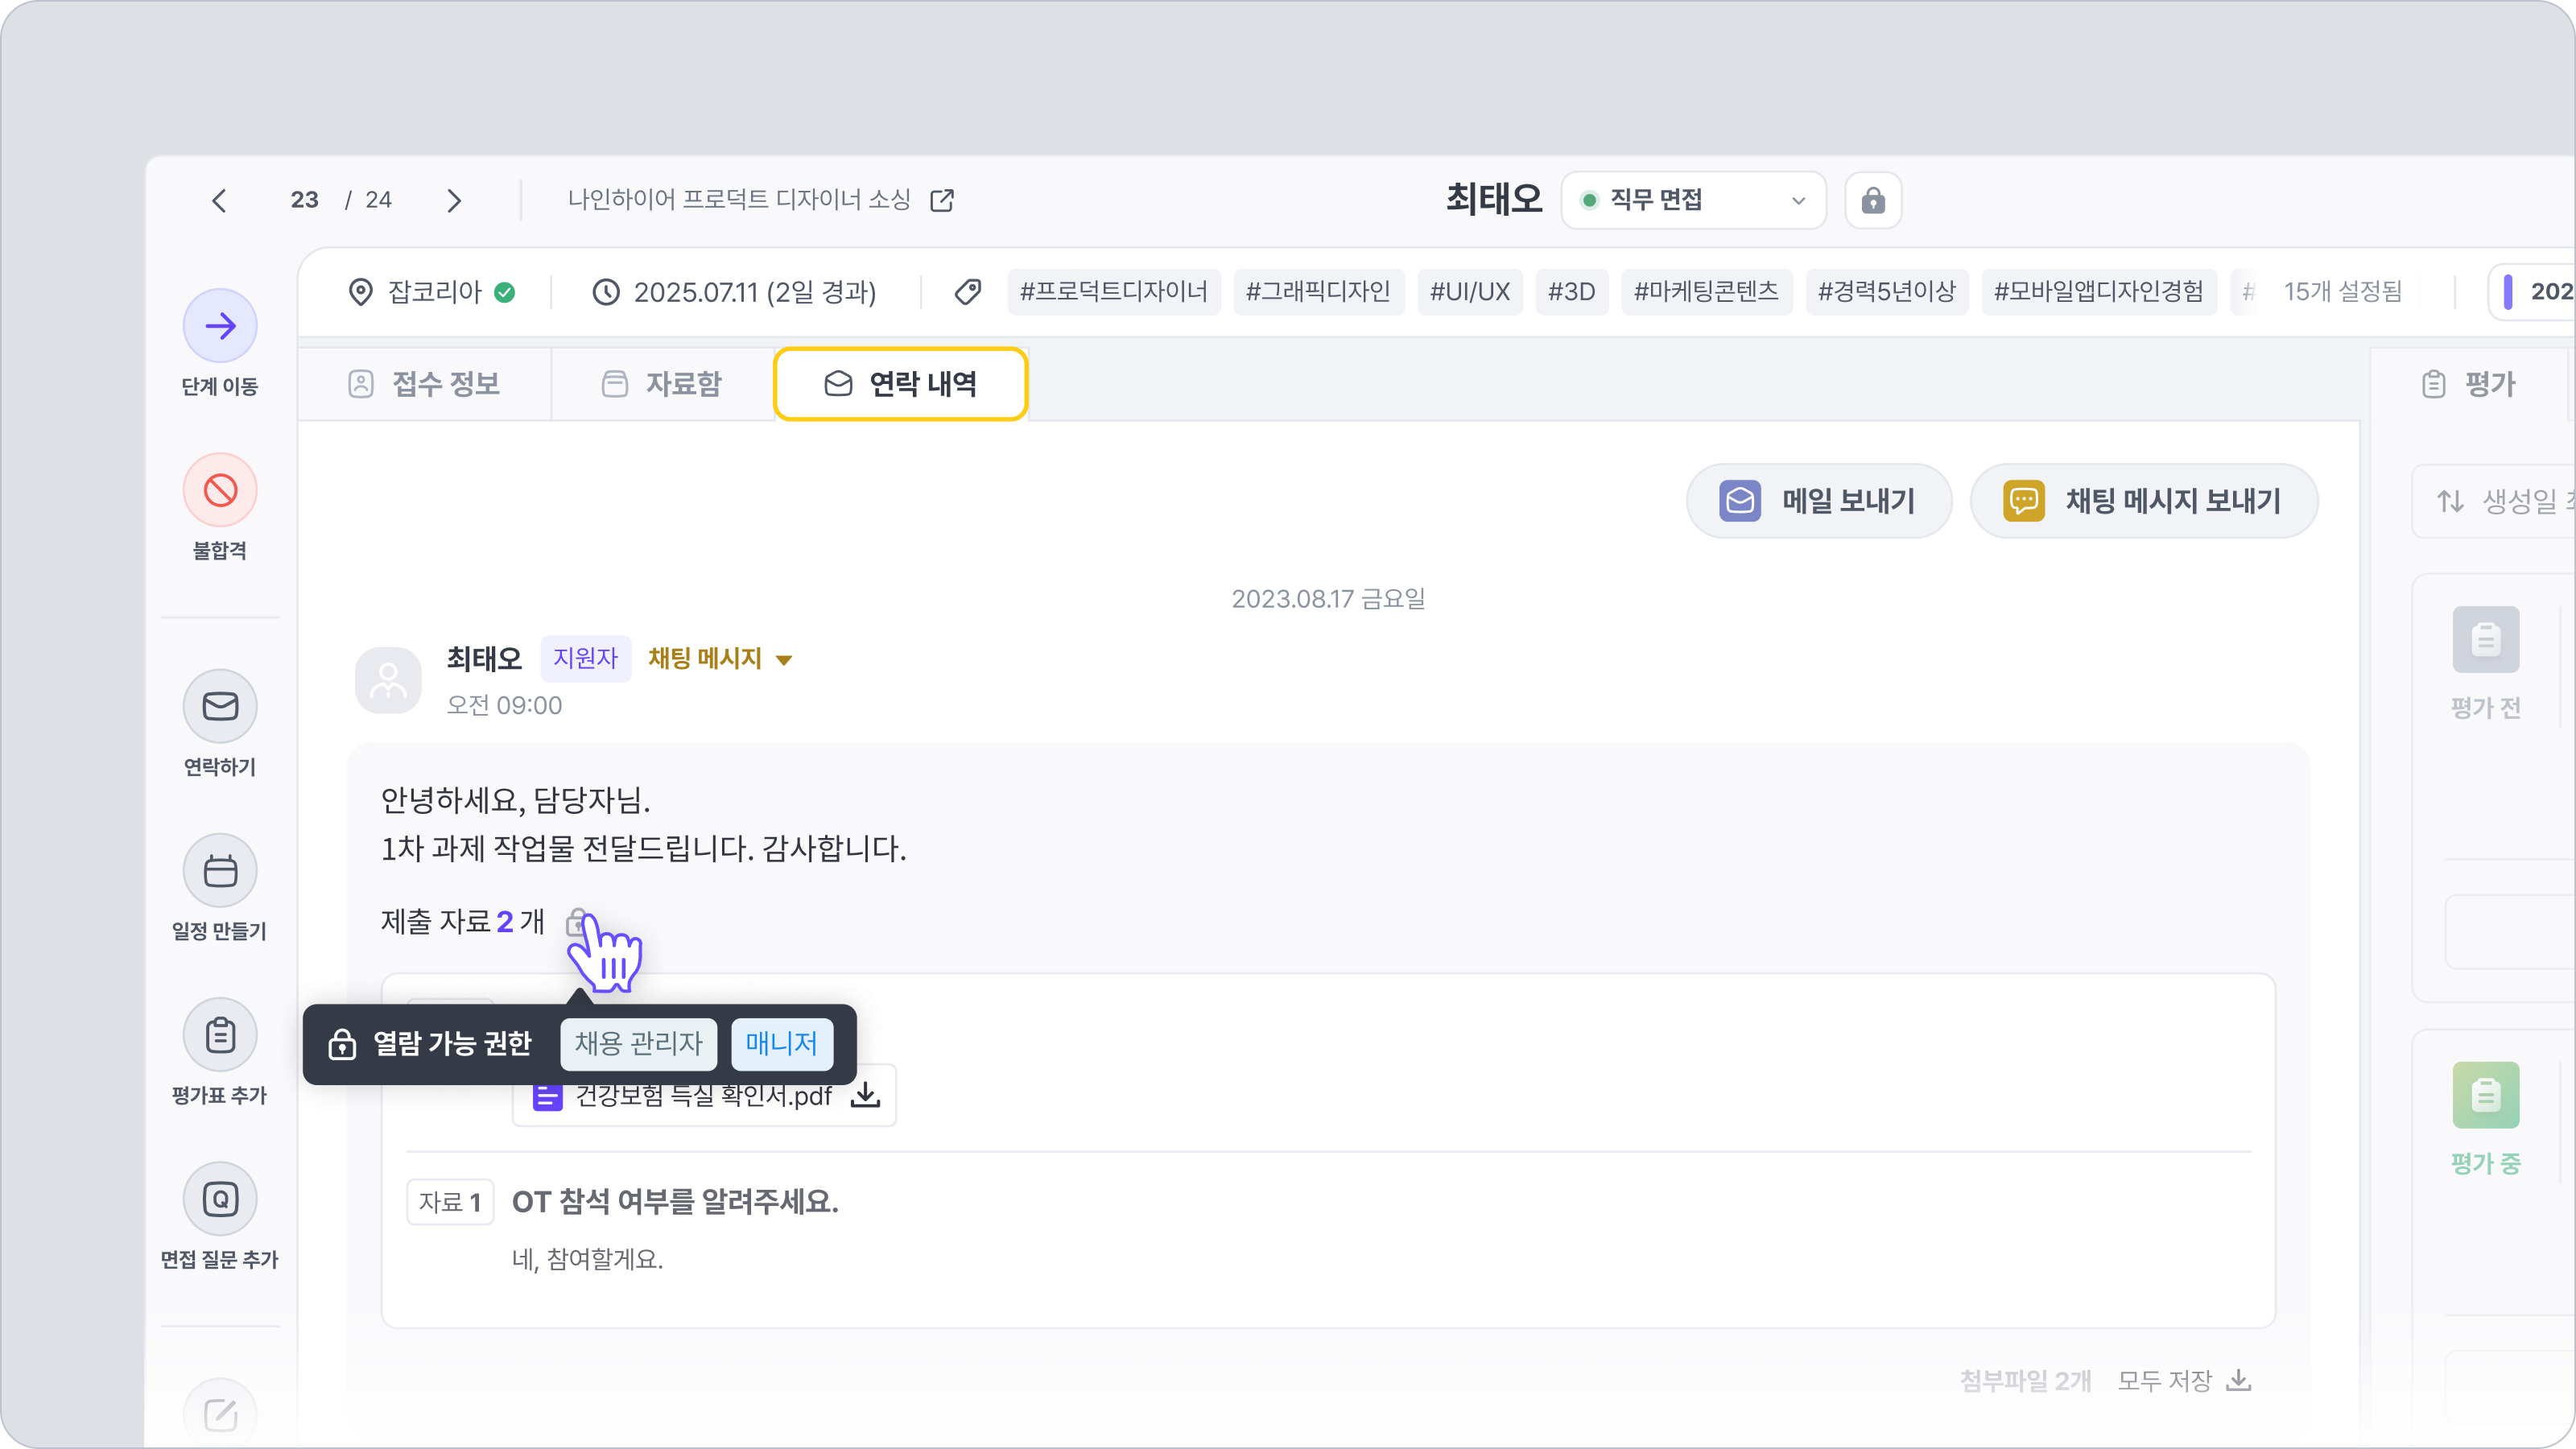The width and height of the screenshot is (2576, 1449).
Task: Select the #UI/UX tag chip
Action: (x=1469, y=292)
